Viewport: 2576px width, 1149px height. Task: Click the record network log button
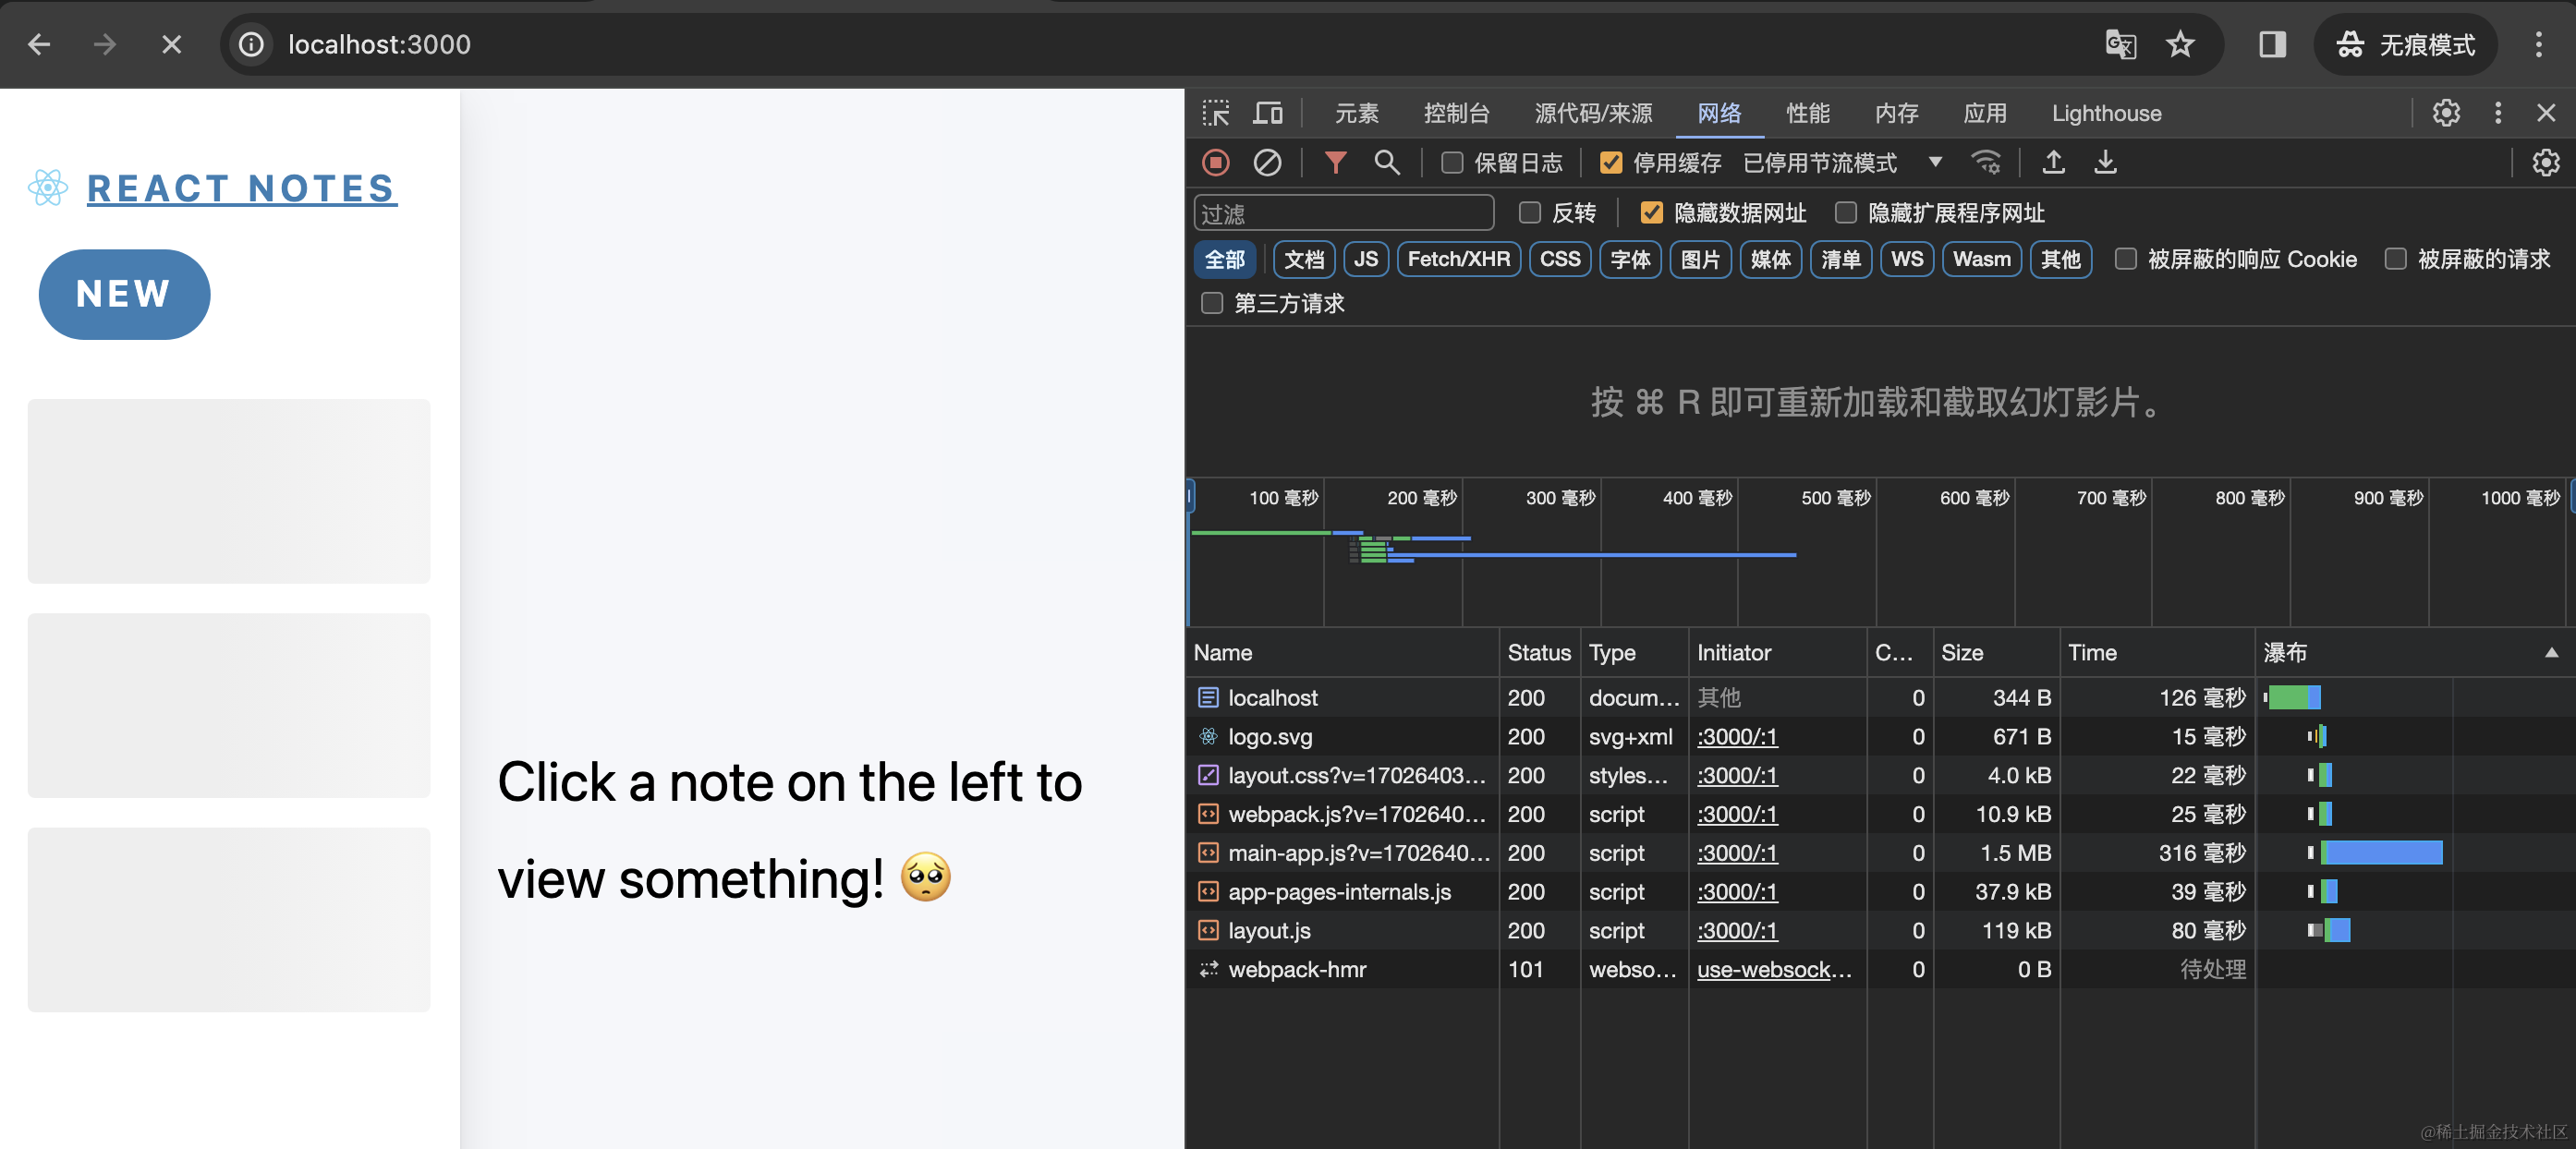tap(1216, 162)
